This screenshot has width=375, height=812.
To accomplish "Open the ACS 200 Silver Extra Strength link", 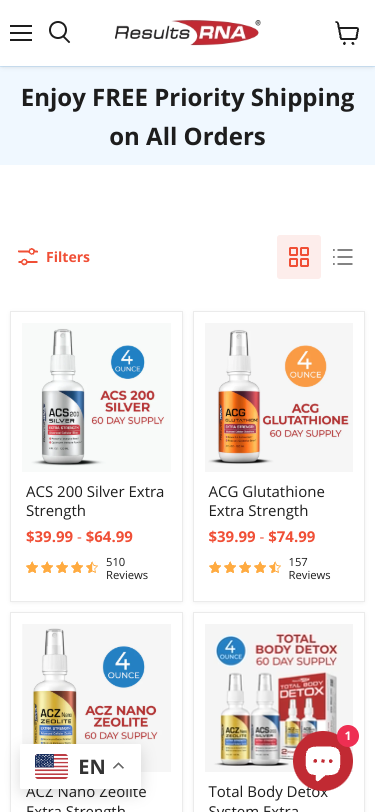I will point(95,501).
